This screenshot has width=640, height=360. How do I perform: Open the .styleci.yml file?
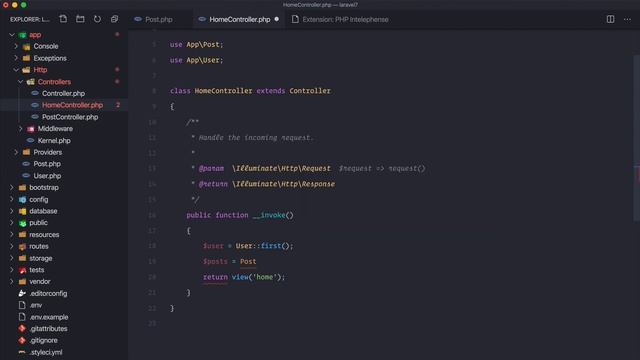[46, 352]
